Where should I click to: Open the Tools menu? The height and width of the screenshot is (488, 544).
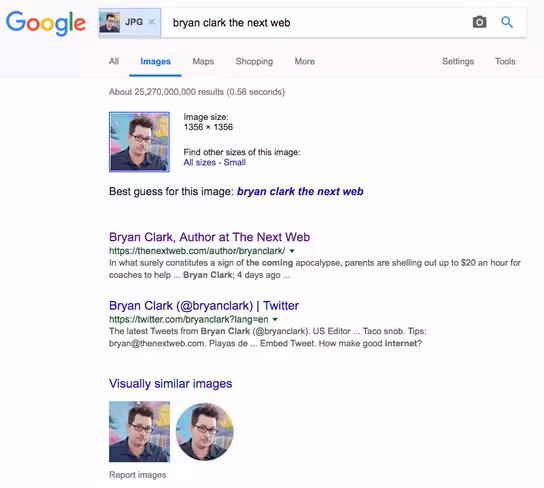tap(505, 61)
